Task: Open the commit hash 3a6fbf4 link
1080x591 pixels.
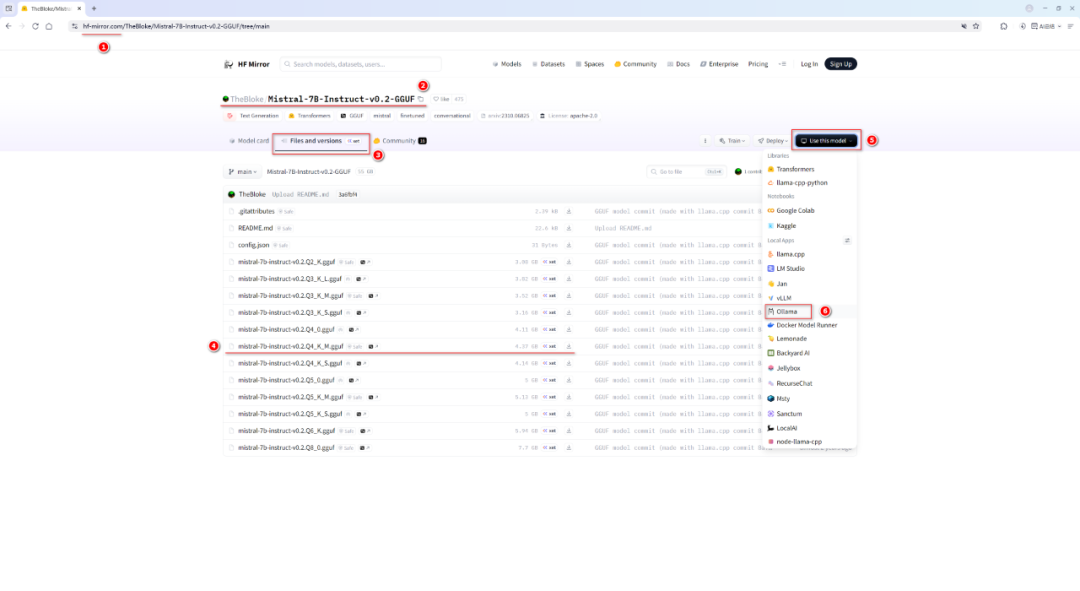Action: (348, 195)
